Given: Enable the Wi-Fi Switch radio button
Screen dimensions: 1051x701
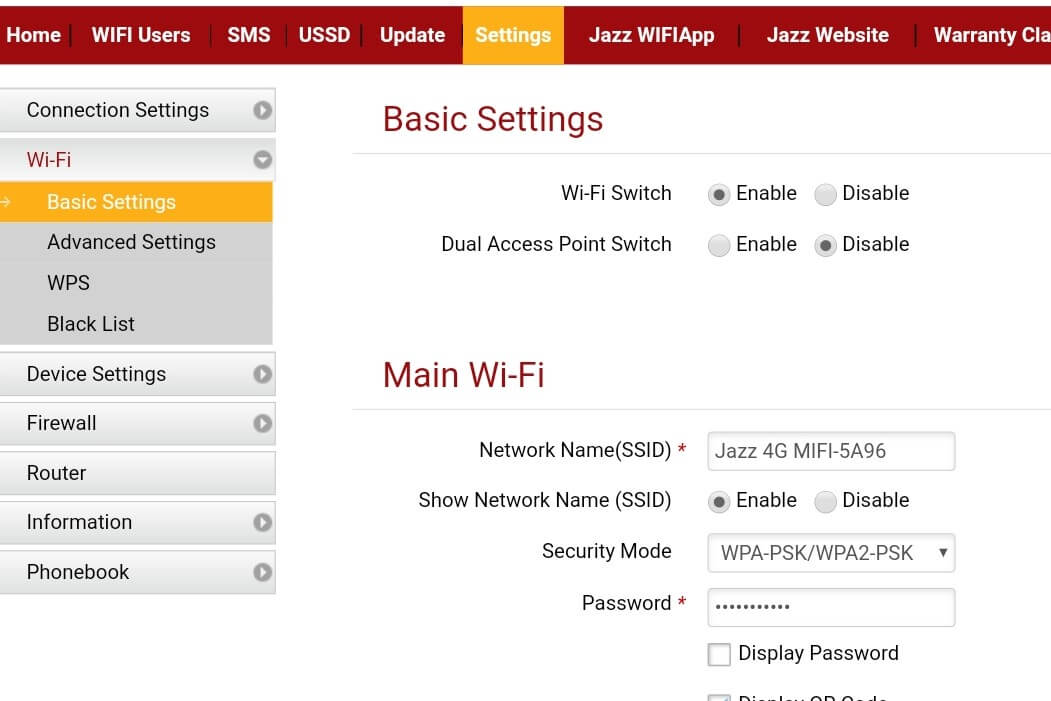Looking at the screenshot, I should [719, 195].
